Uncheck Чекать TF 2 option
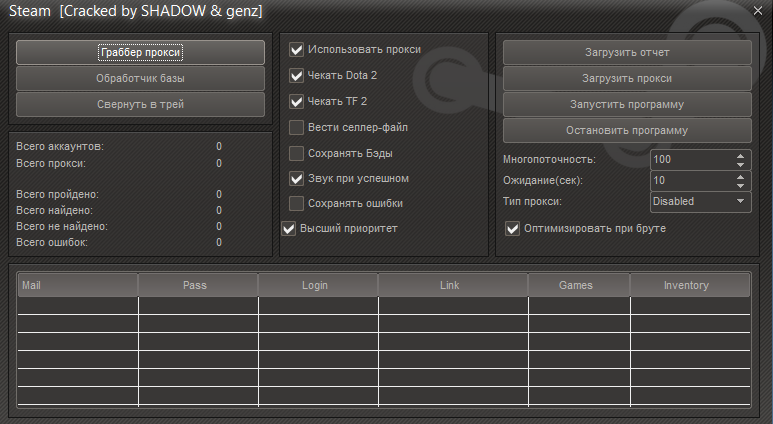 click(296, 102)
